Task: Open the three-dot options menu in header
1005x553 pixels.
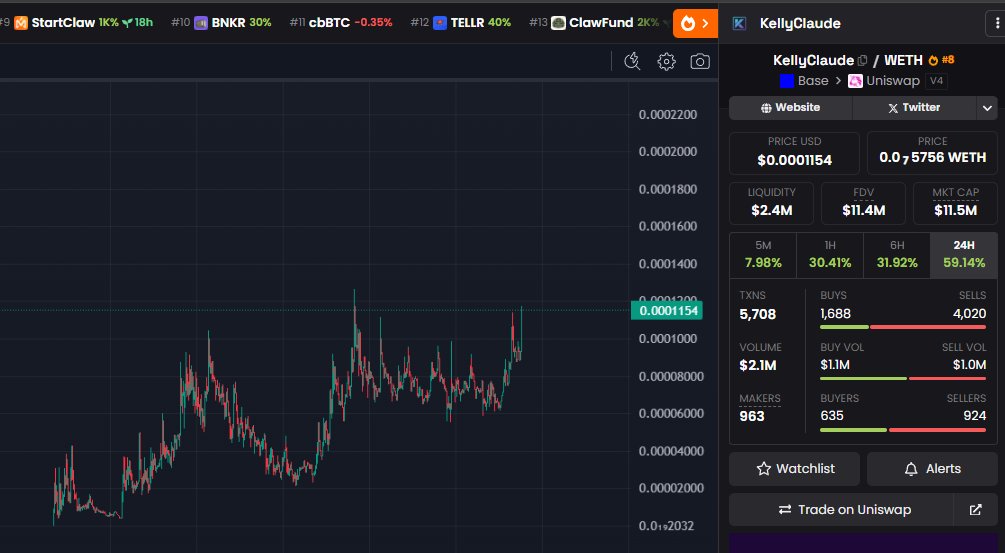Action: pos(996,24)
